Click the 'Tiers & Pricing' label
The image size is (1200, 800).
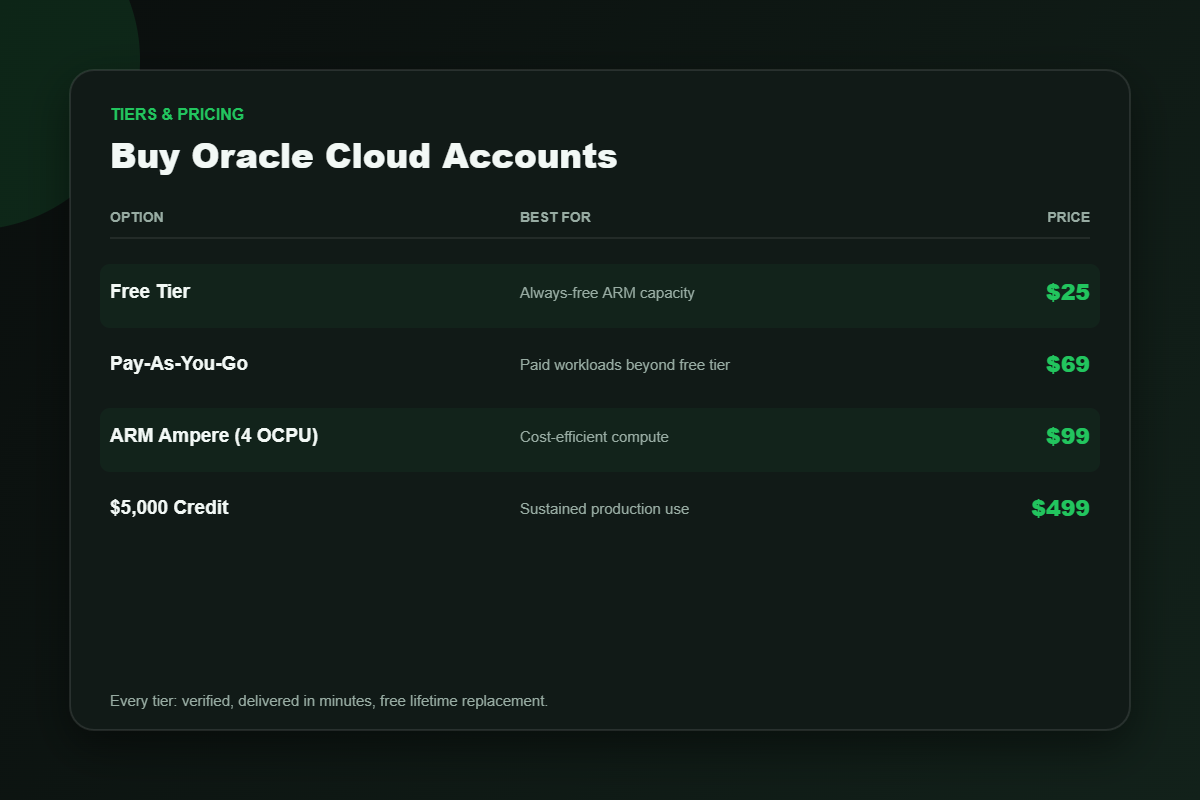click(x=177, y=114)
